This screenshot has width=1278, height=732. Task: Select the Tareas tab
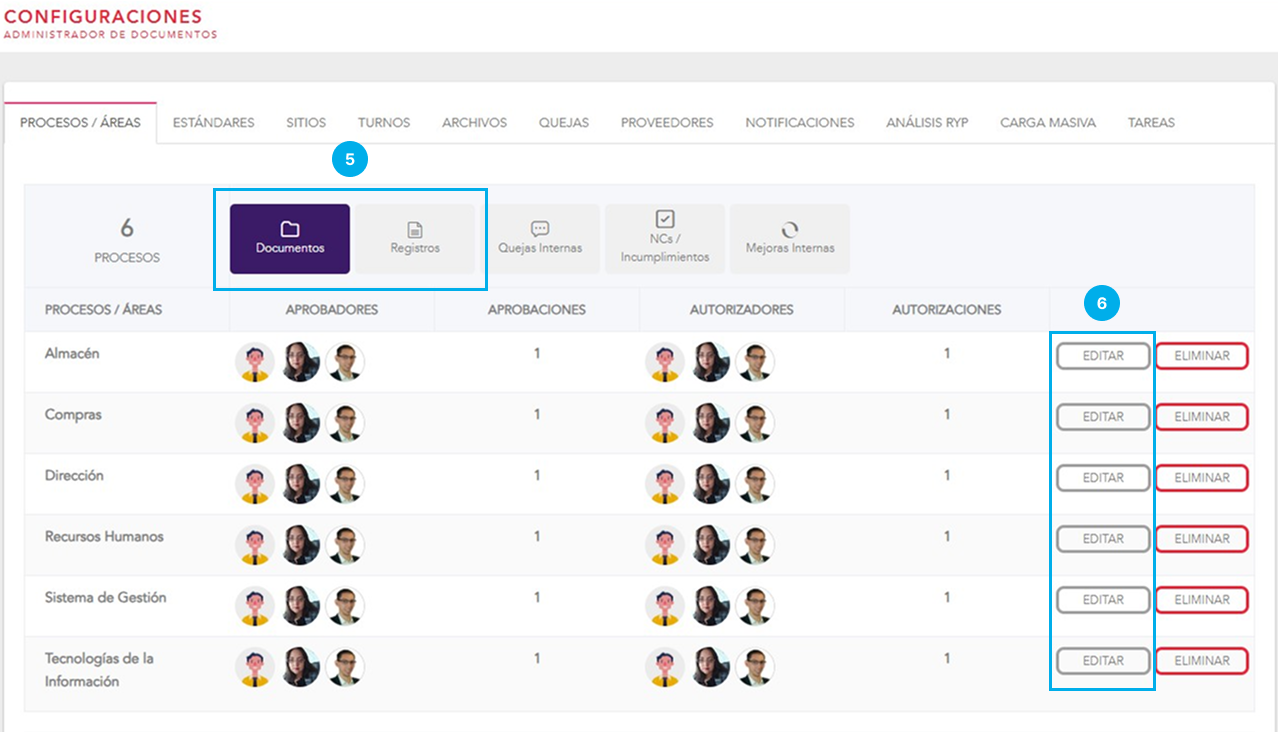[1151, 123]
